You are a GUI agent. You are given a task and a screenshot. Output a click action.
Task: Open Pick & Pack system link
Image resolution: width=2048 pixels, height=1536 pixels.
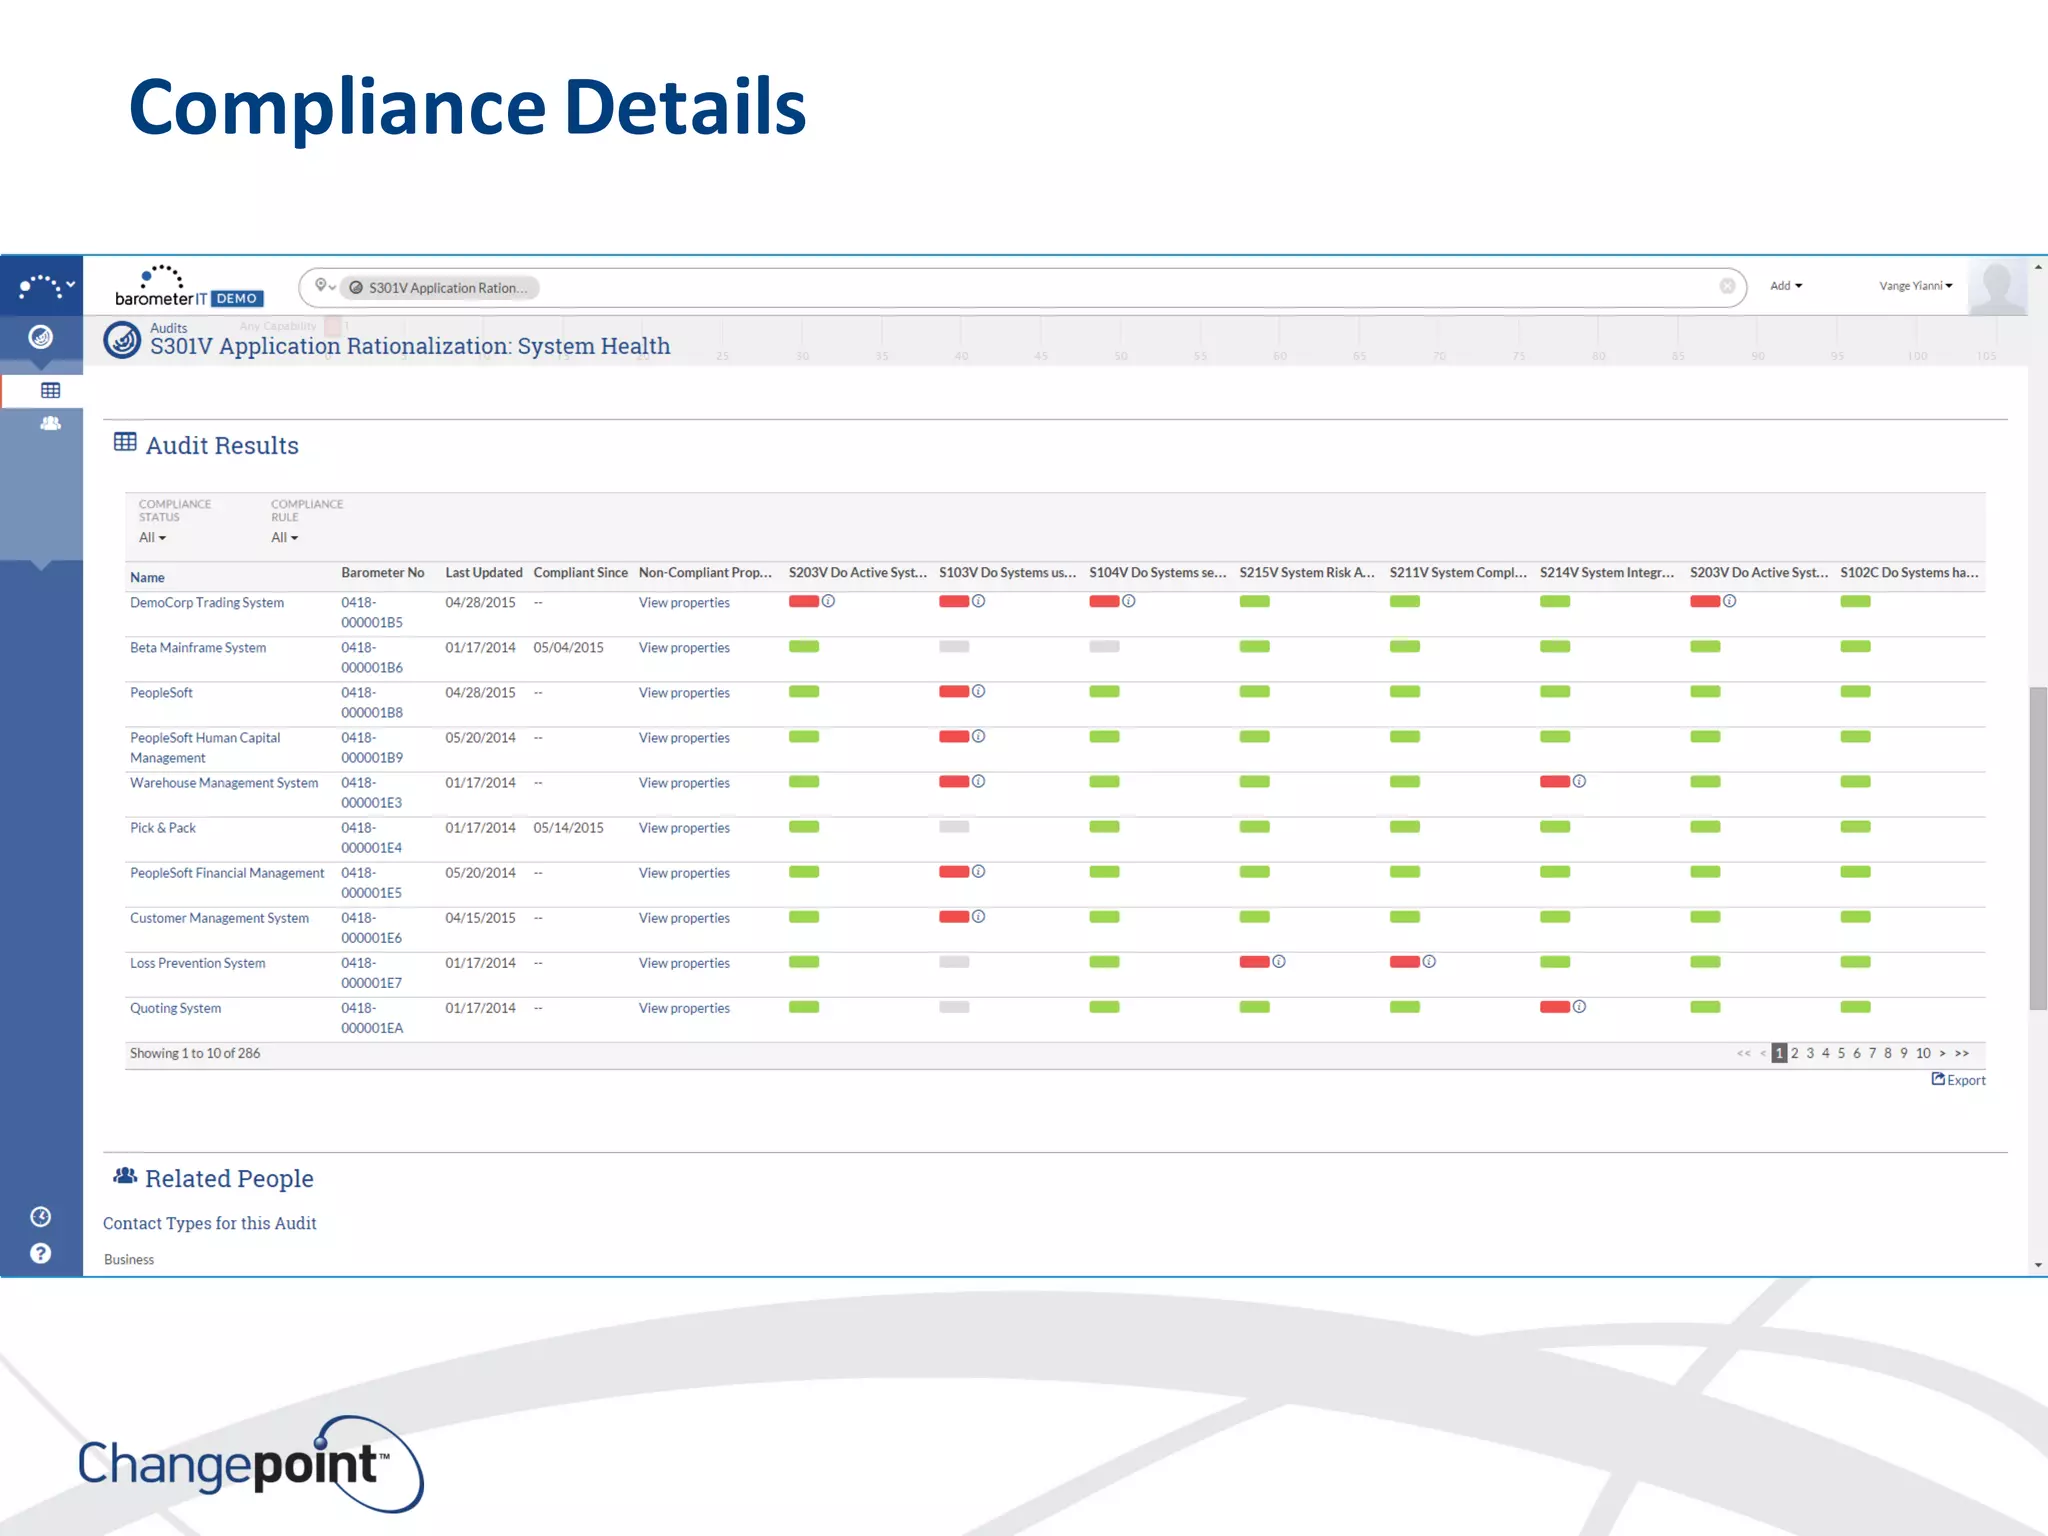[163, 828]
